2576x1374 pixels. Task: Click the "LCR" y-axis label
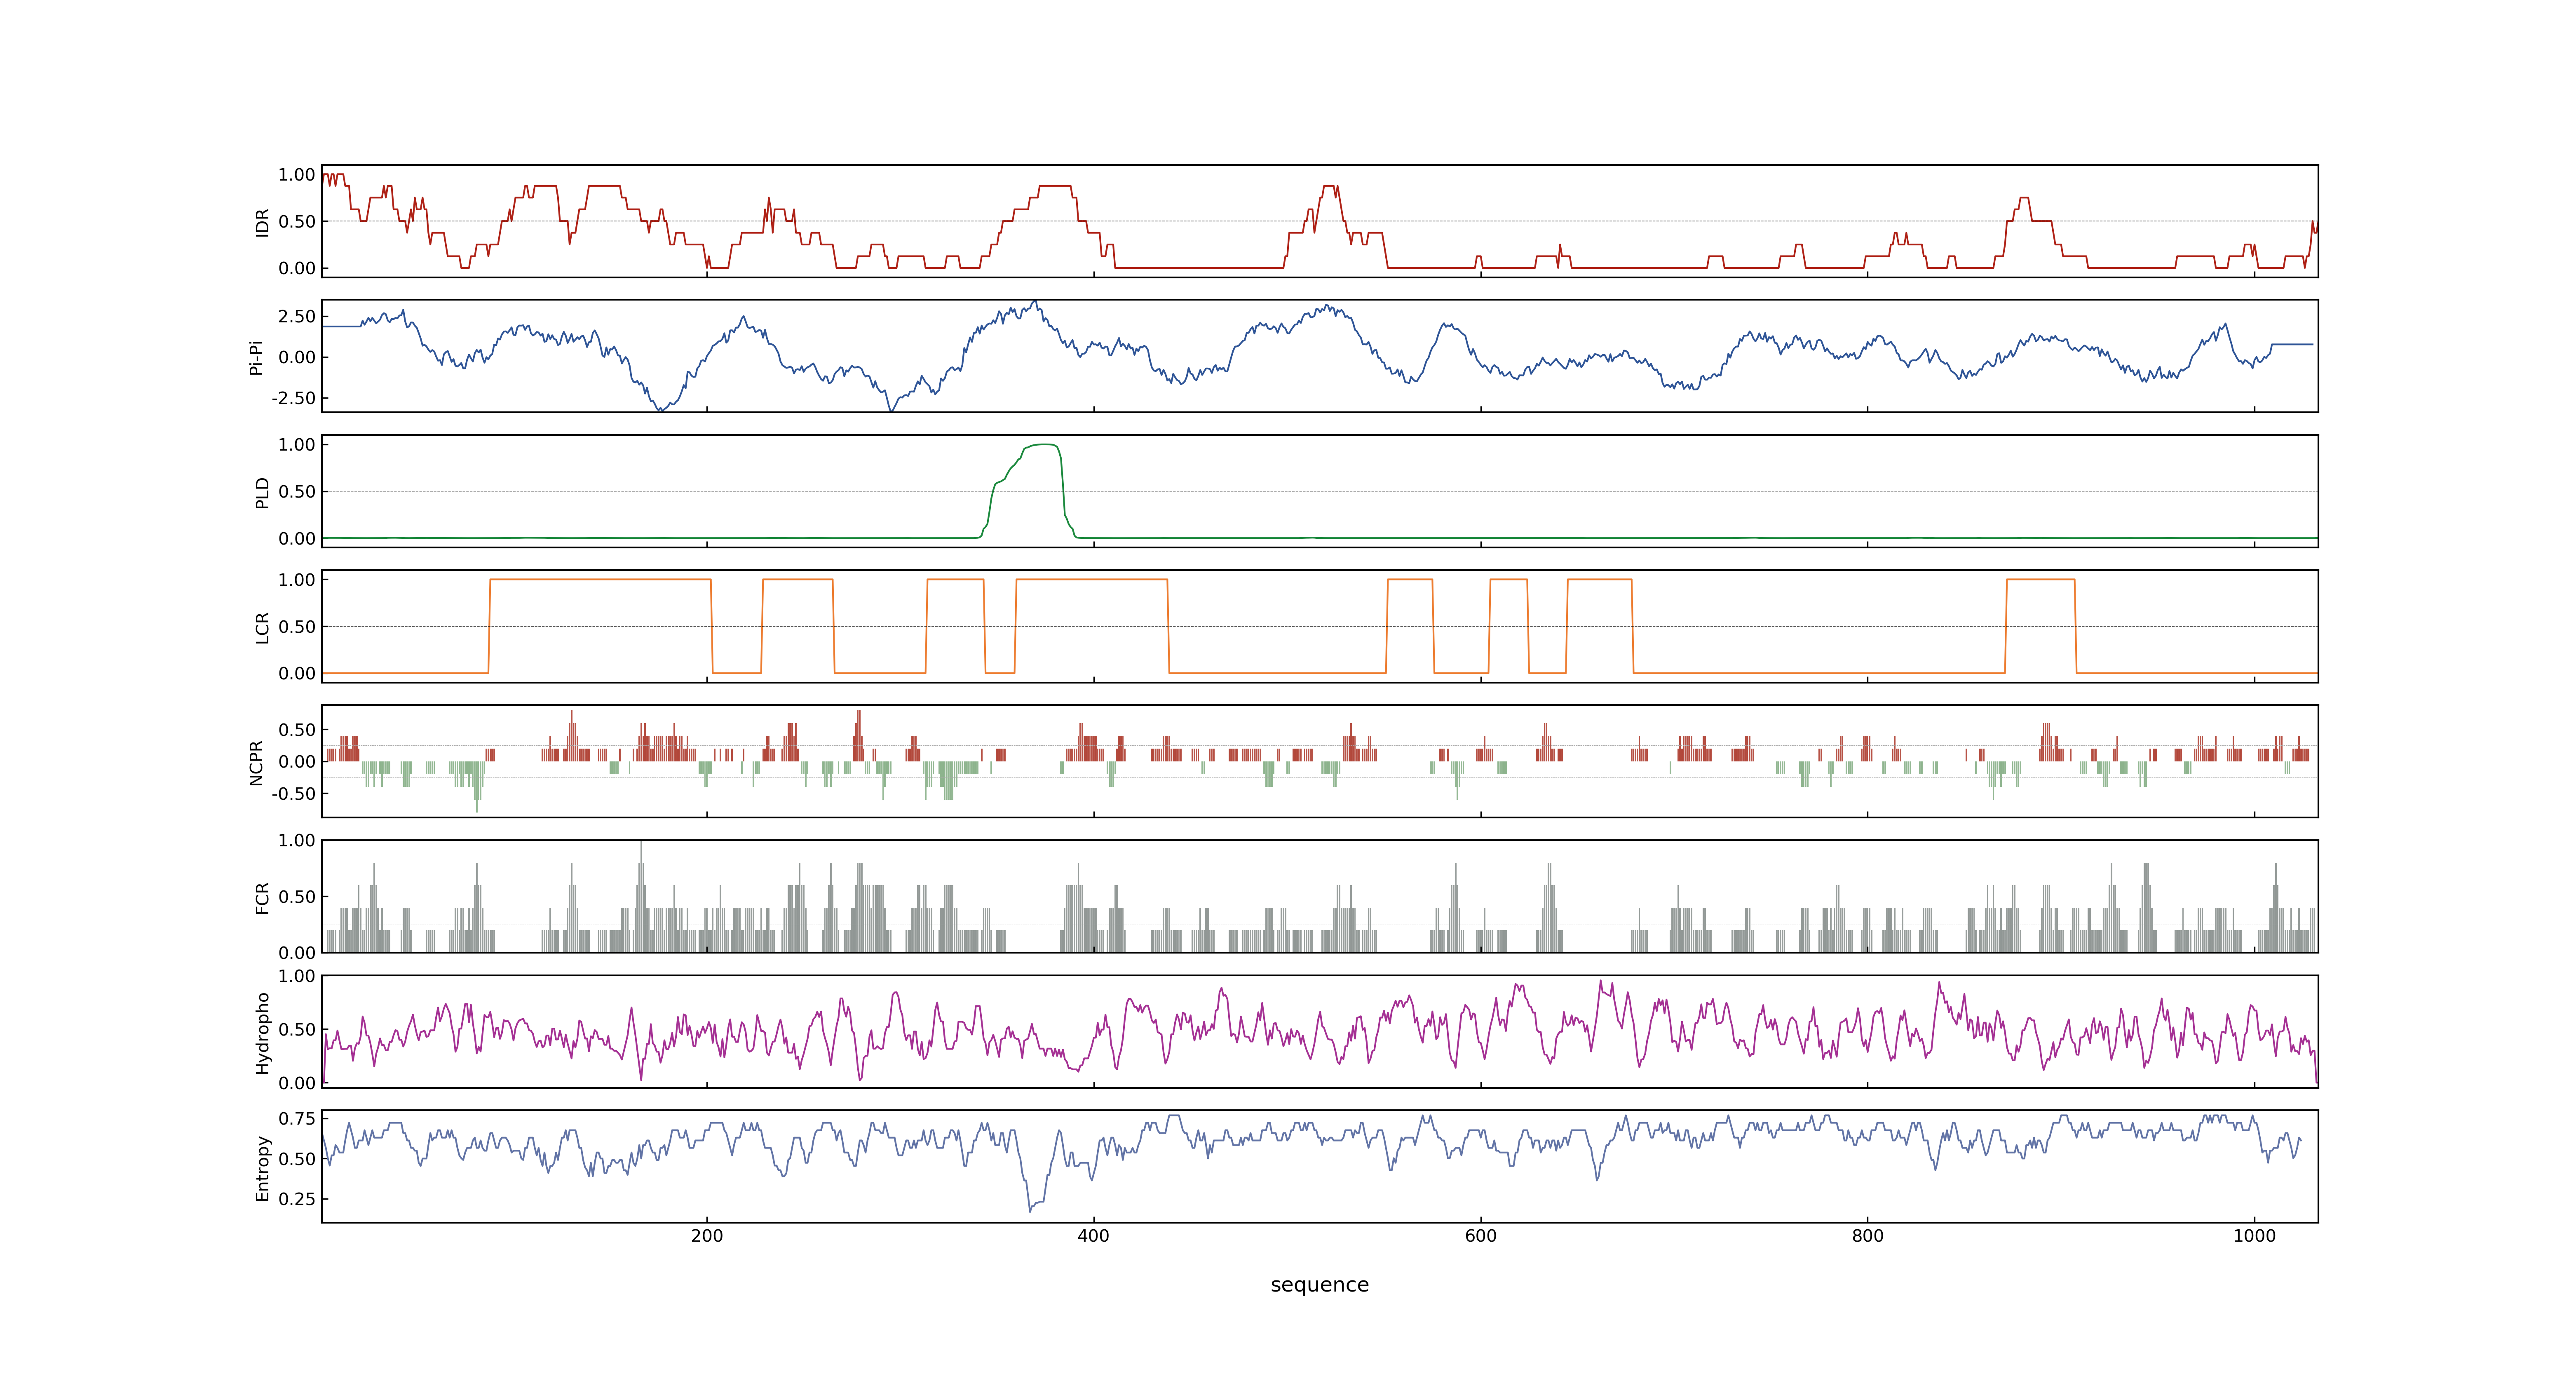pyautogui.click(x=262, y=627)
